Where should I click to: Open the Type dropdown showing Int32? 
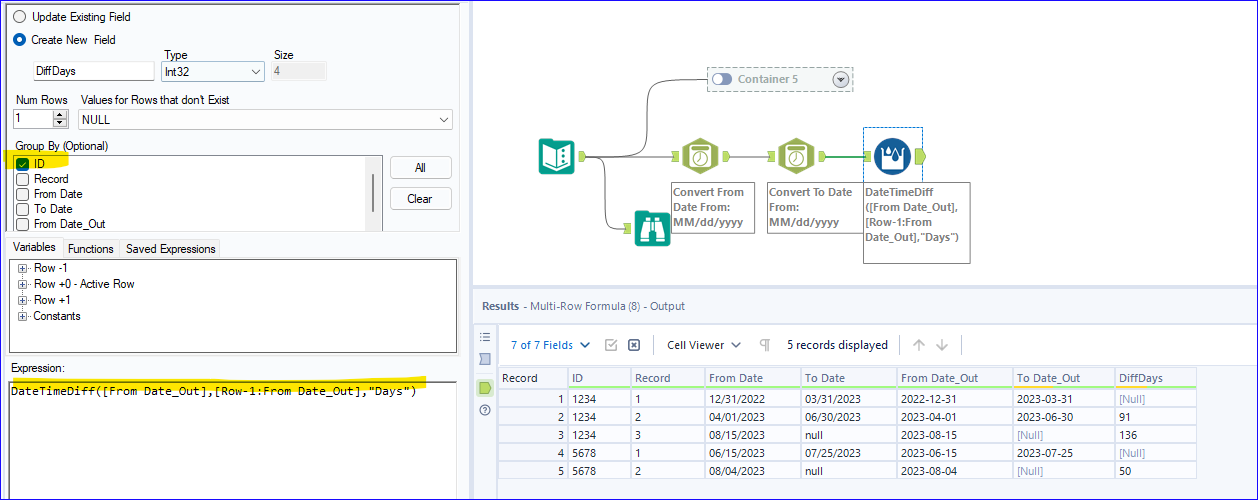click(x=212, y=72)
